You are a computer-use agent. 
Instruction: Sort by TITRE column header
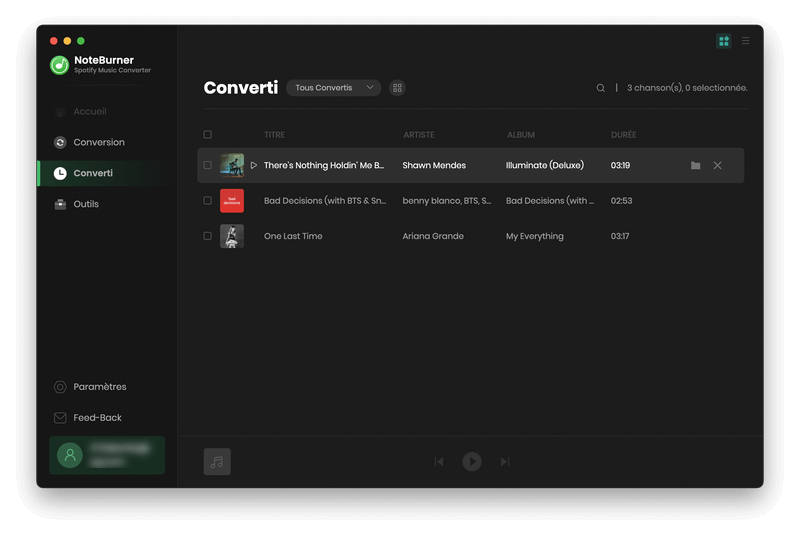(x=274, y=135)
